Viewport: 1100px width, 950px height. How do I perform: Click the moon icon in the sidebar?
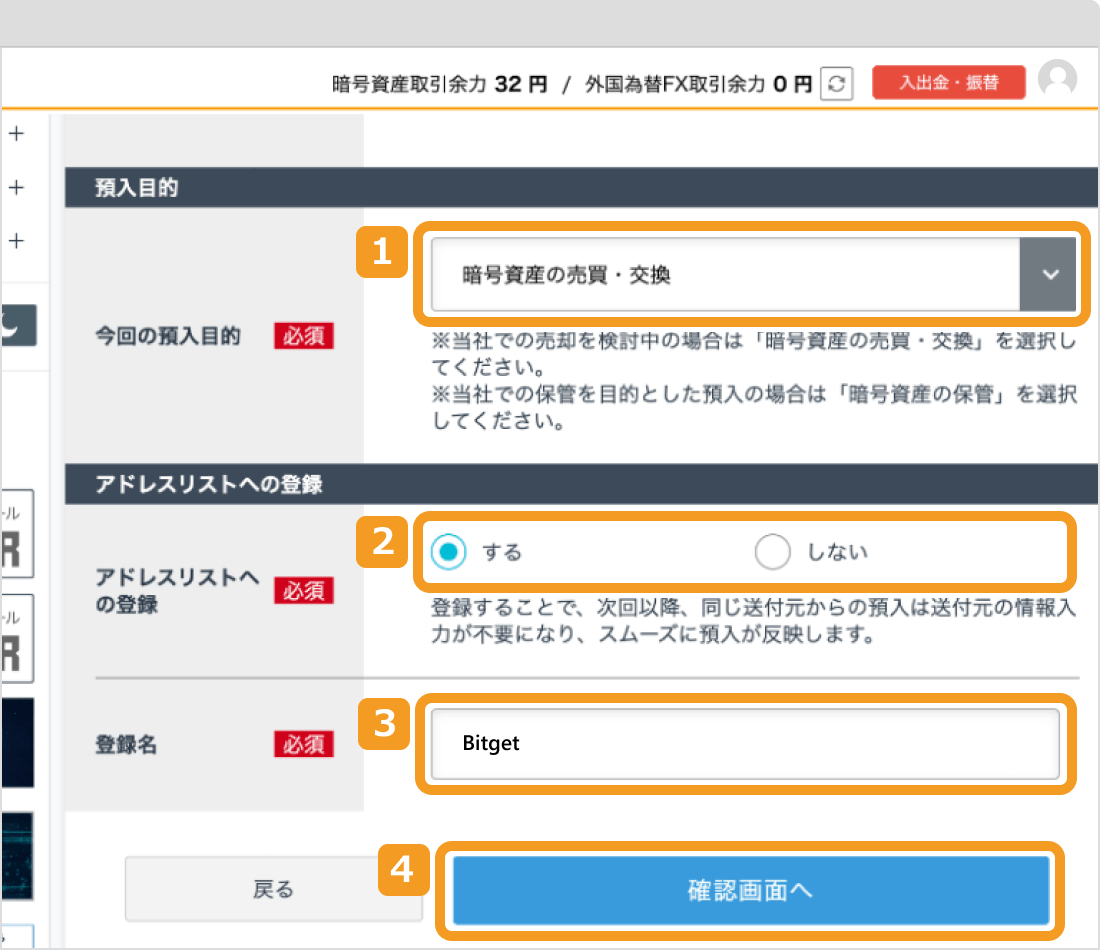(x=18, y=325)
